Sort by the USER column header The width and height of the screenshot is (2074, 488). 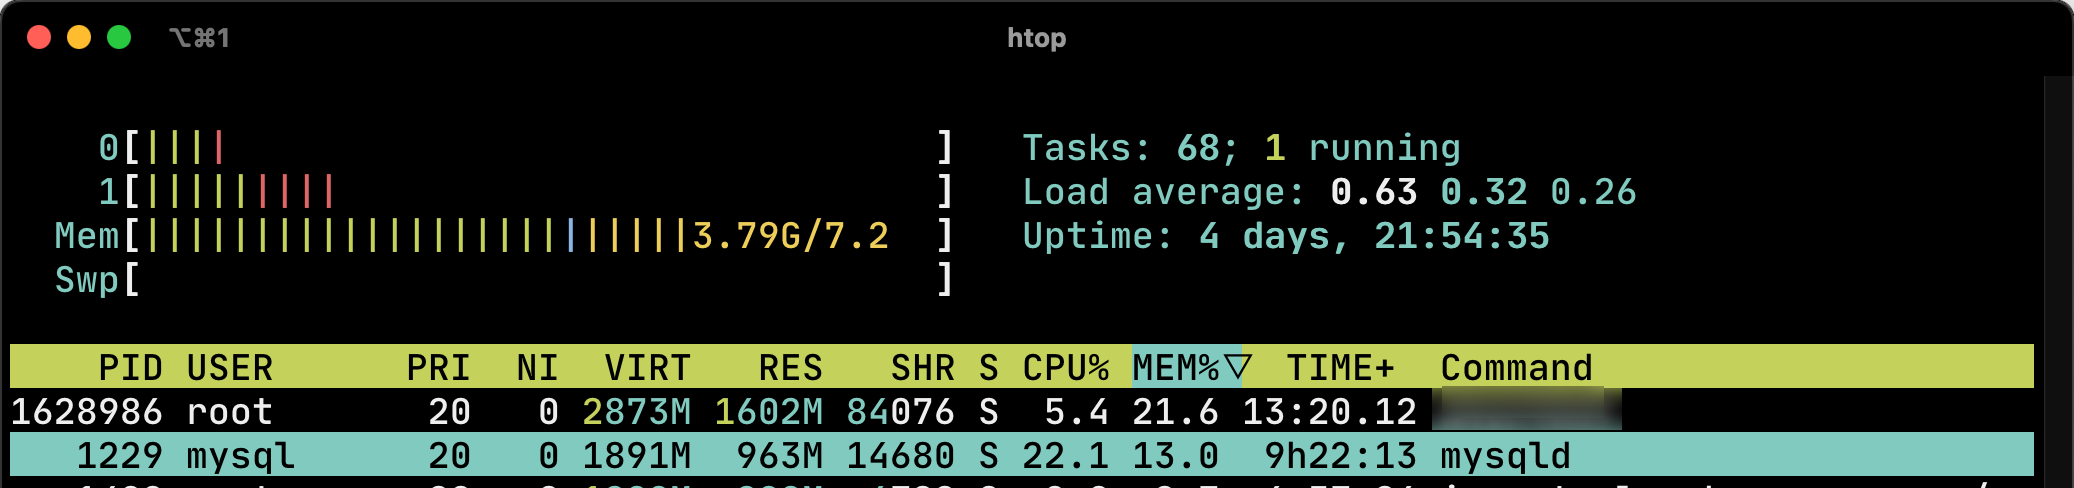point(229,368)
